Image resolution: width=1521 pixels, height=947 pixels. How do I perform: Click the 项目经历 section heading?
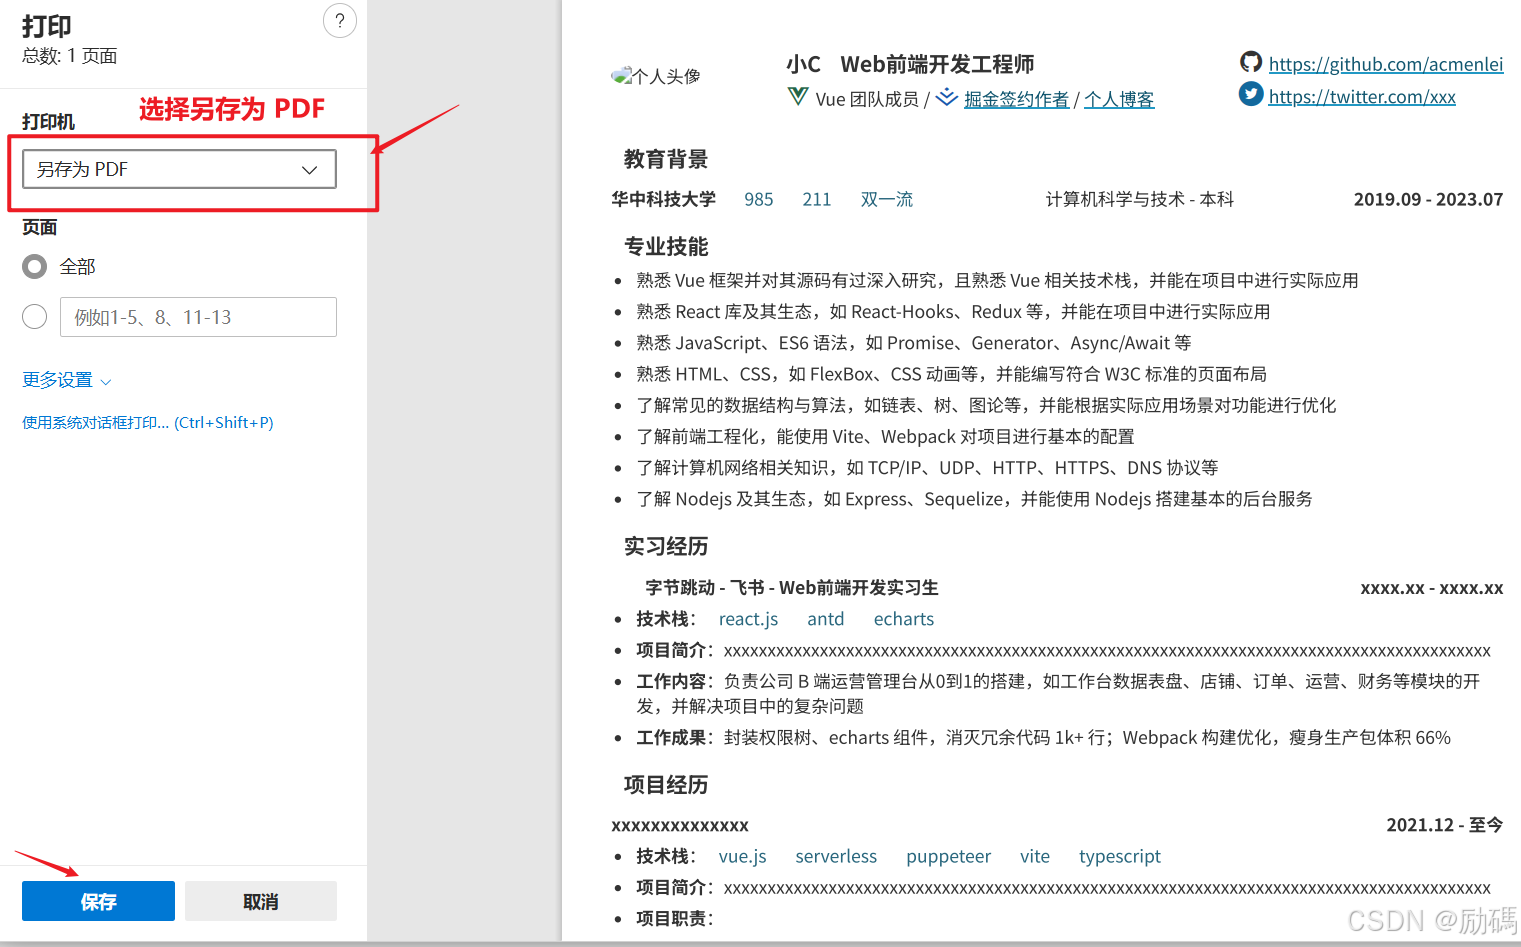pyautogui.click(x=666, y=784)
